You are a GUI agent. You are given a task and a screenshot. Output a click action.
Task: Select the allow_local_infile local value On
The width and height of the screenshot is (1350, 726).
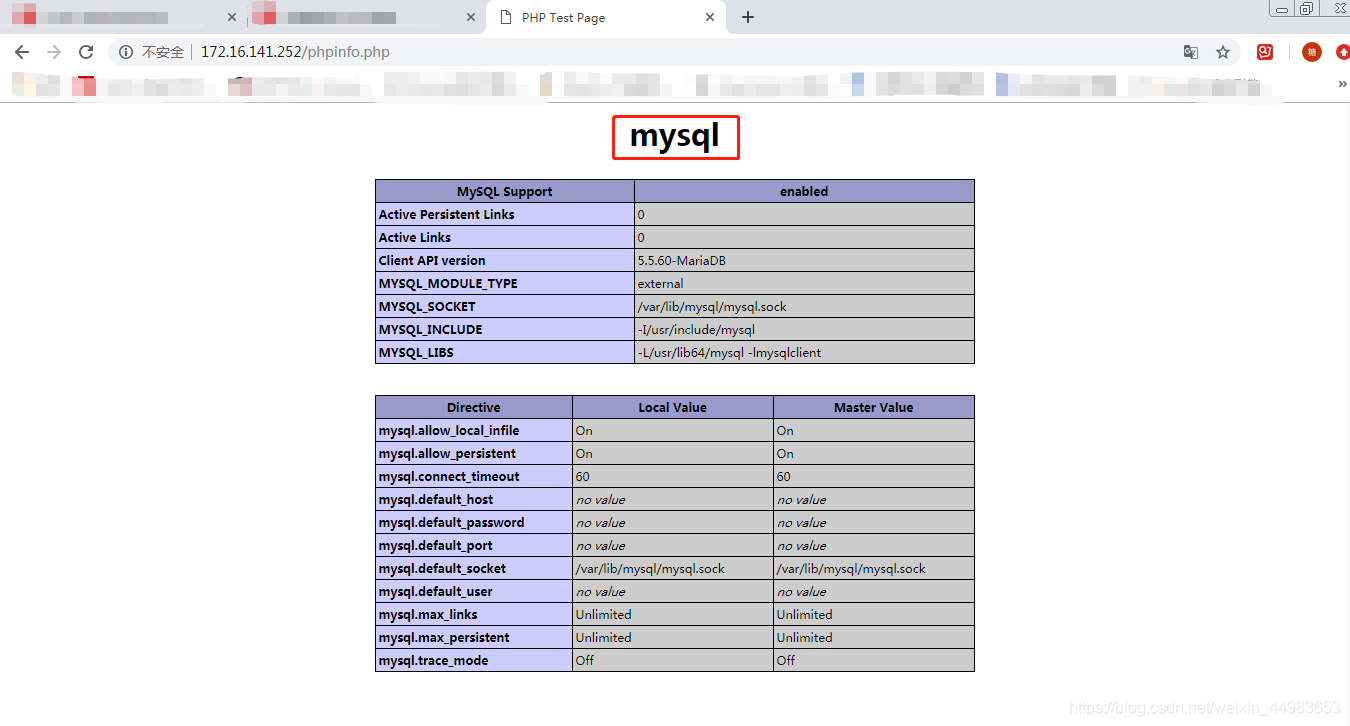[584, 430]
